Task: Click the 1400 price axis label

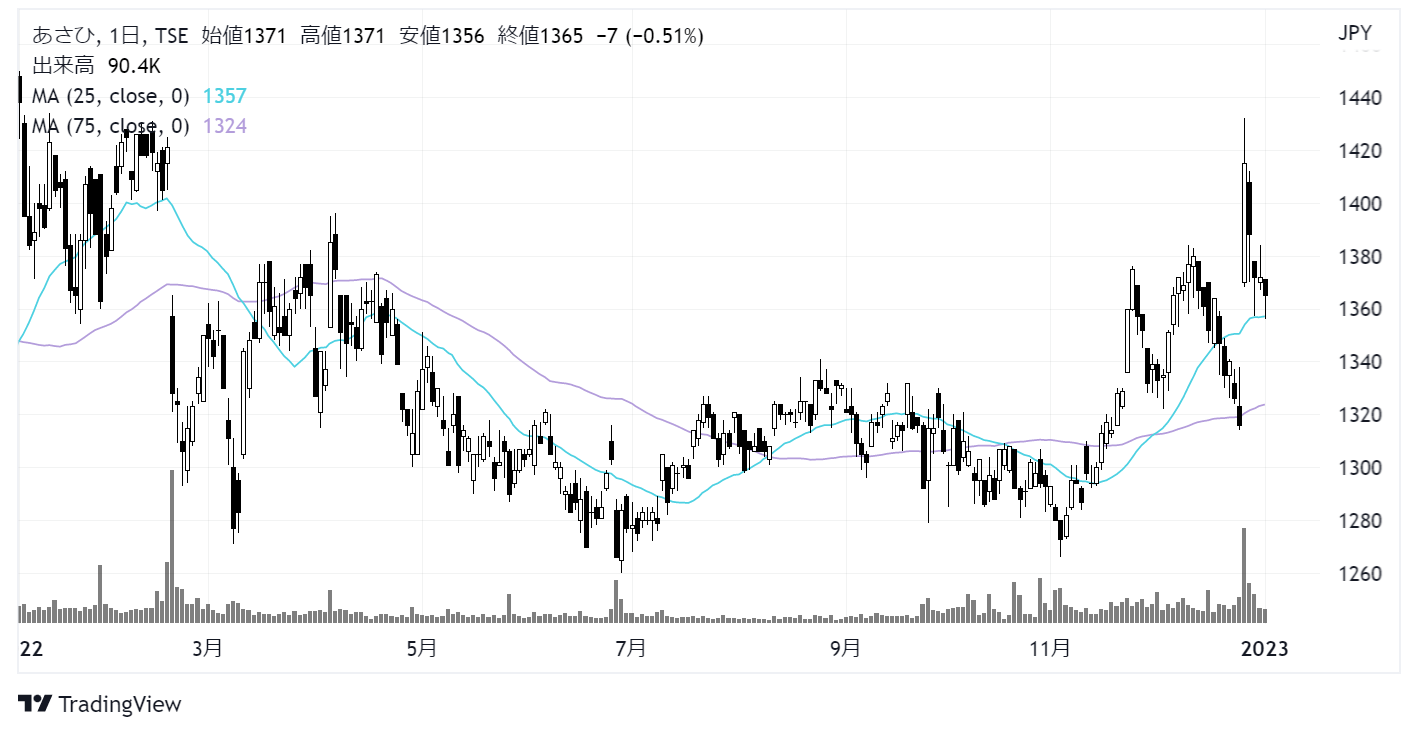Action: tap(1358, 204)
